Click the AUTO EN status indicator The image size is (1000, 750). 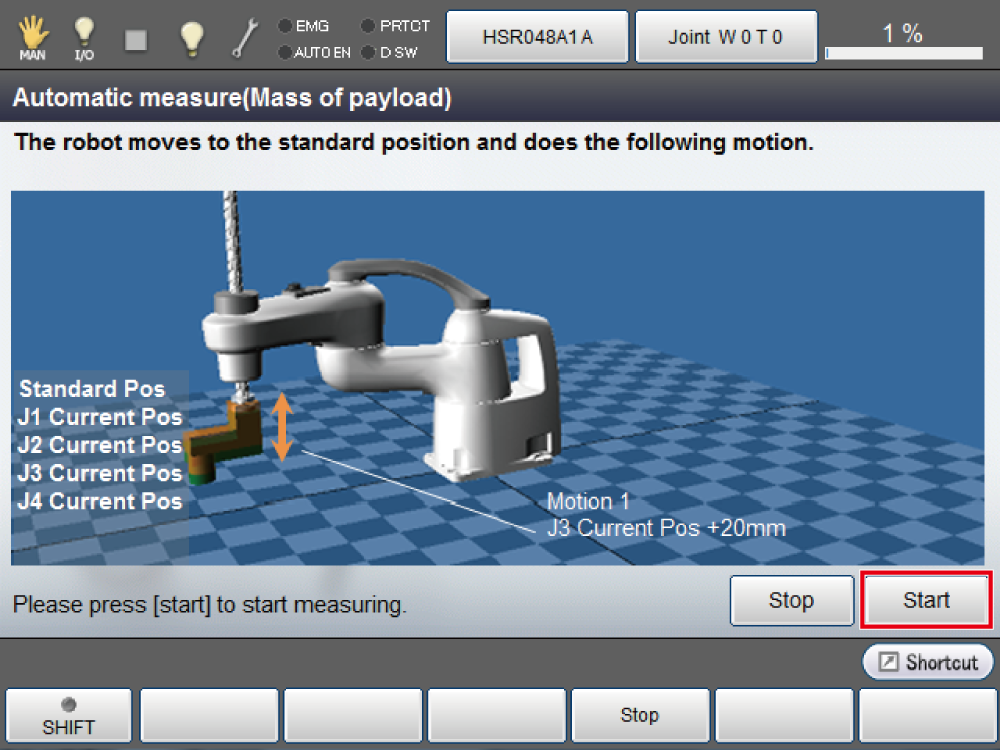(314, 52)
